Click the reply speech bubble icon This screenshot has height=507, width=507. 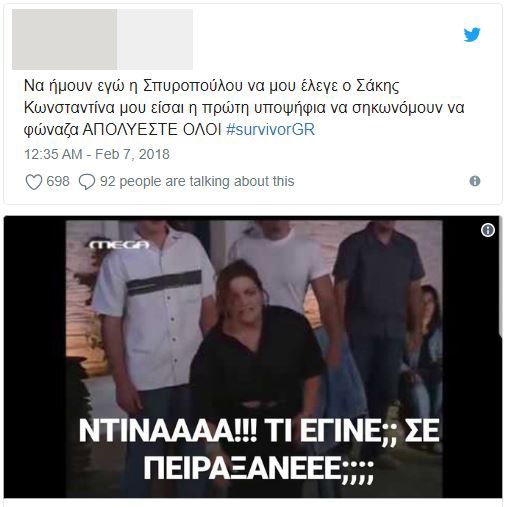click(x=87, y=182)
